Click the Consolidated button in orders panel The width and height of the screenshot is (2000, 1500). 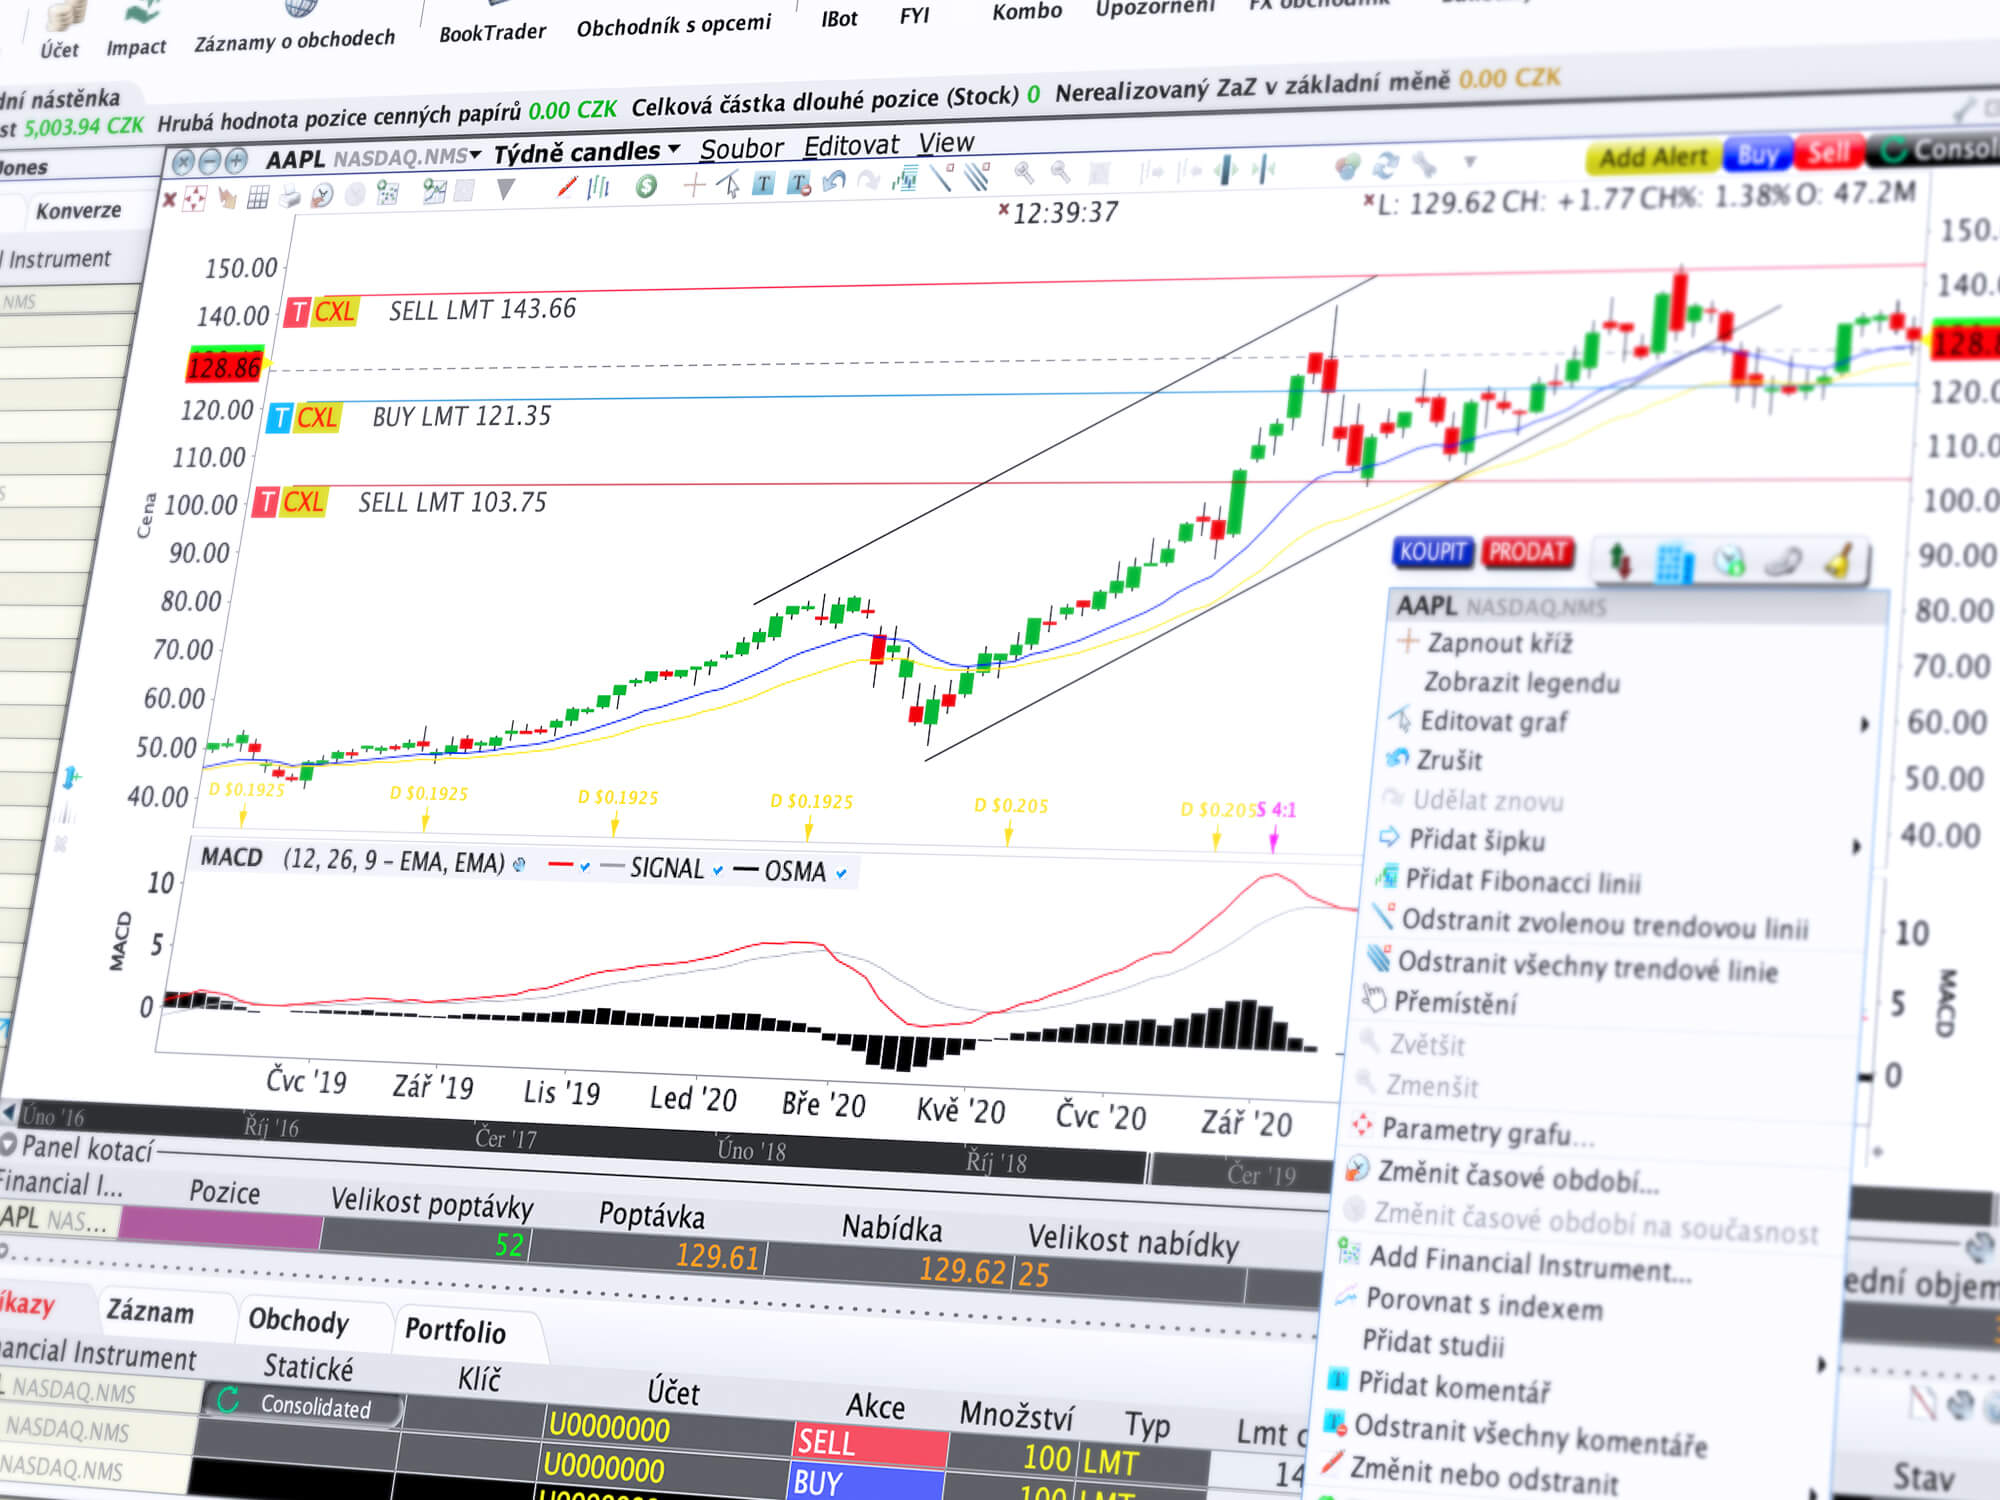[x=304, y=1404]
